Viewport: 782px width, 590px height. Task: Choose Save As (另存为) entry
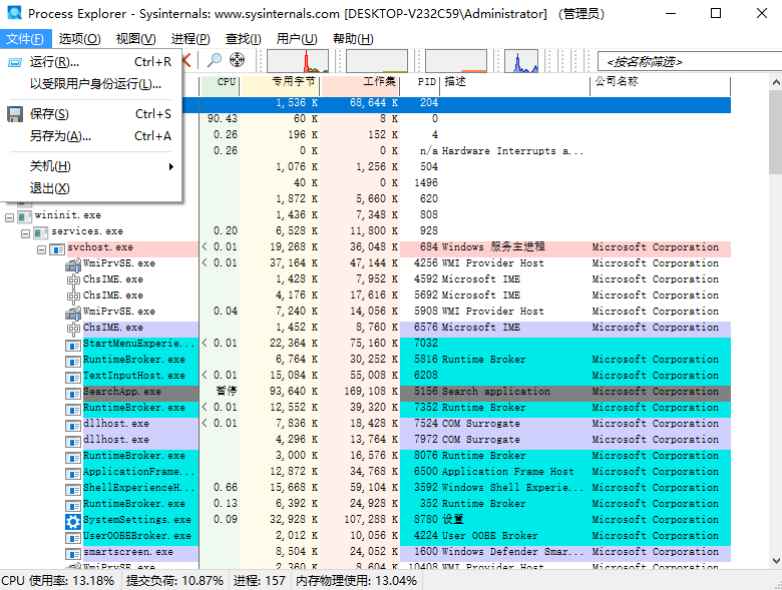point(91,136)
